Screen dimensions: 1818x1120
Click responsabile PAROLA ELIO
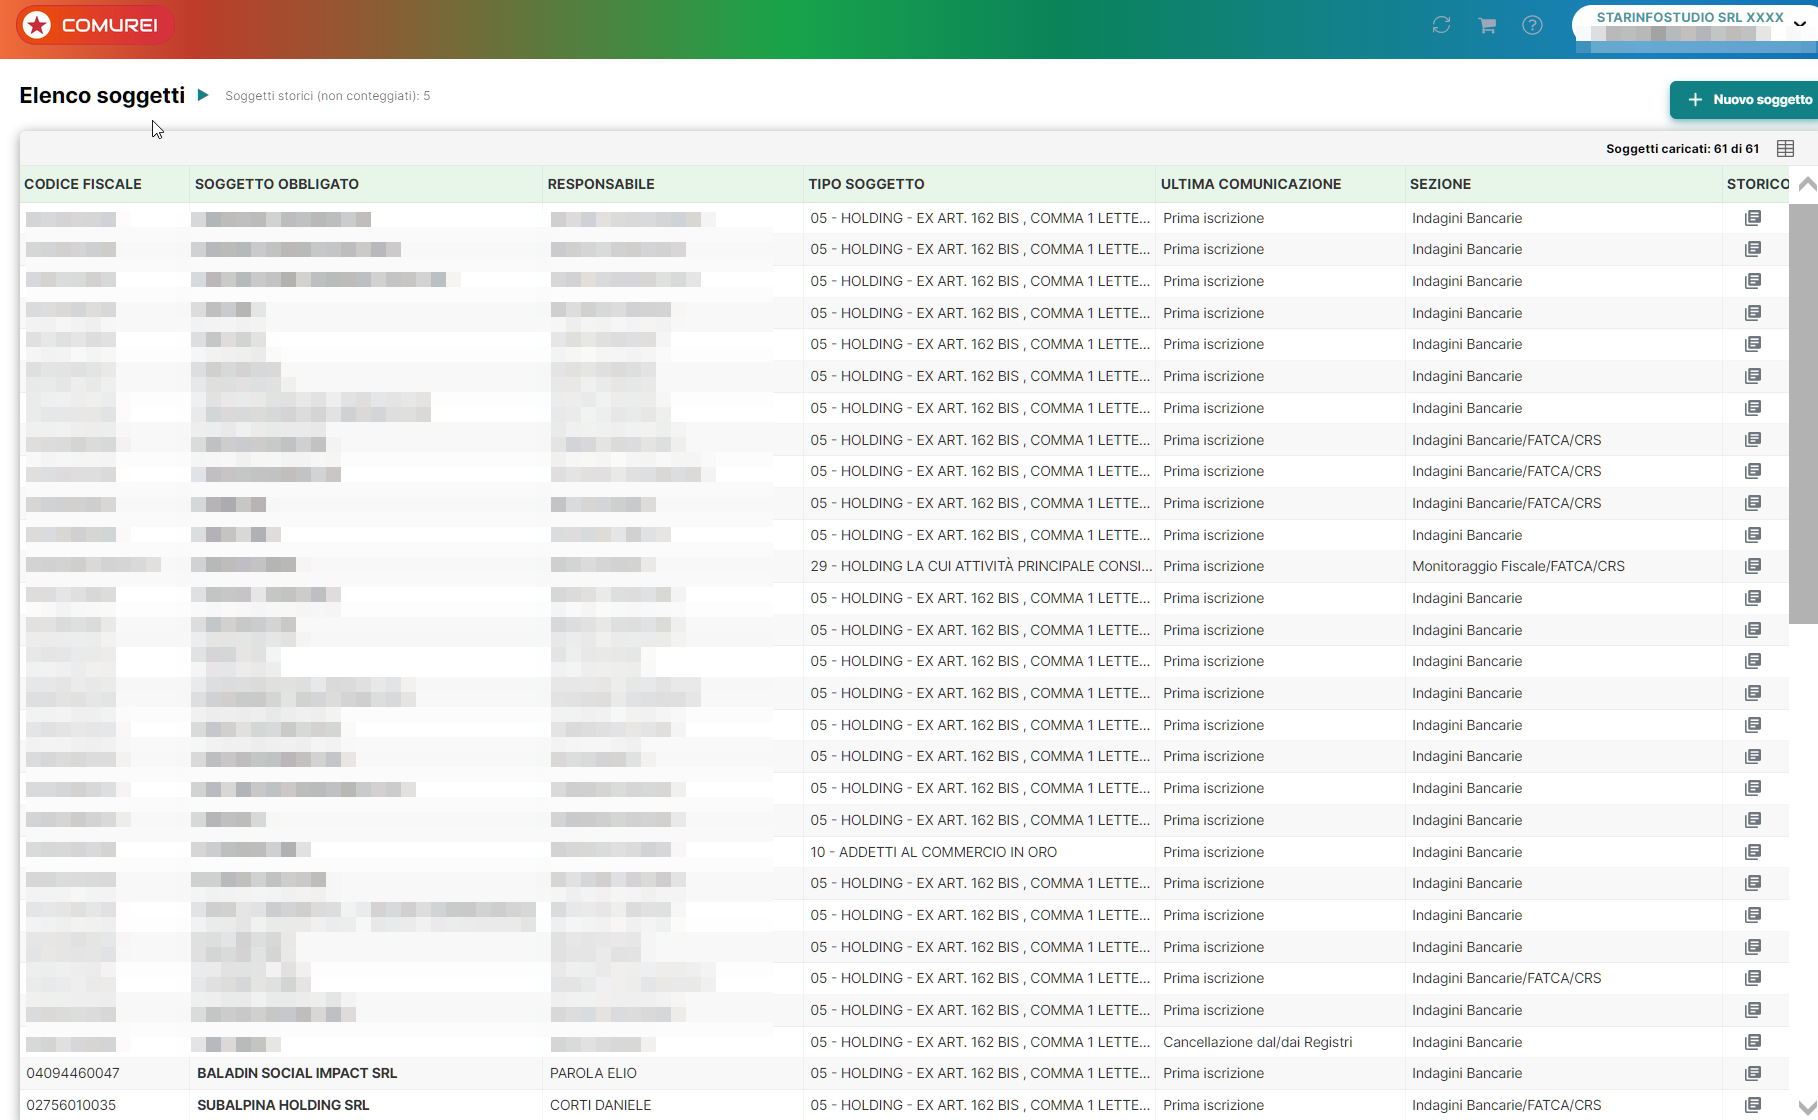(x=593, y=1073)
